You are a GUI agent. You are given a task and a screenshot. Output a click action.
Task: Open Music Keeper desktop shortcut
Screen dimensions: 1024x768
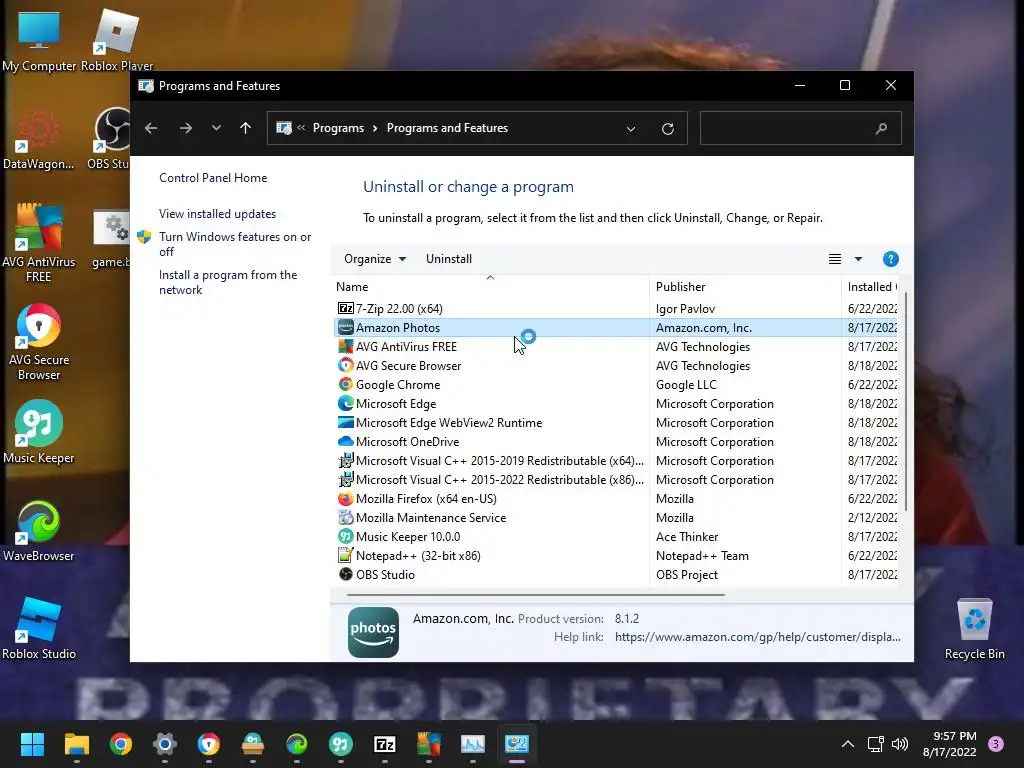[x=39, y=432]
